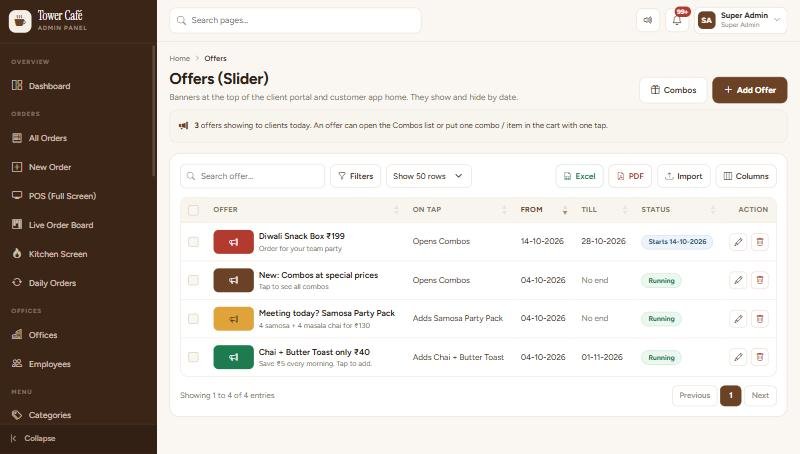800x454 pixels.
Task: Select page 1 in pagination
Action: tap(731, 395)
